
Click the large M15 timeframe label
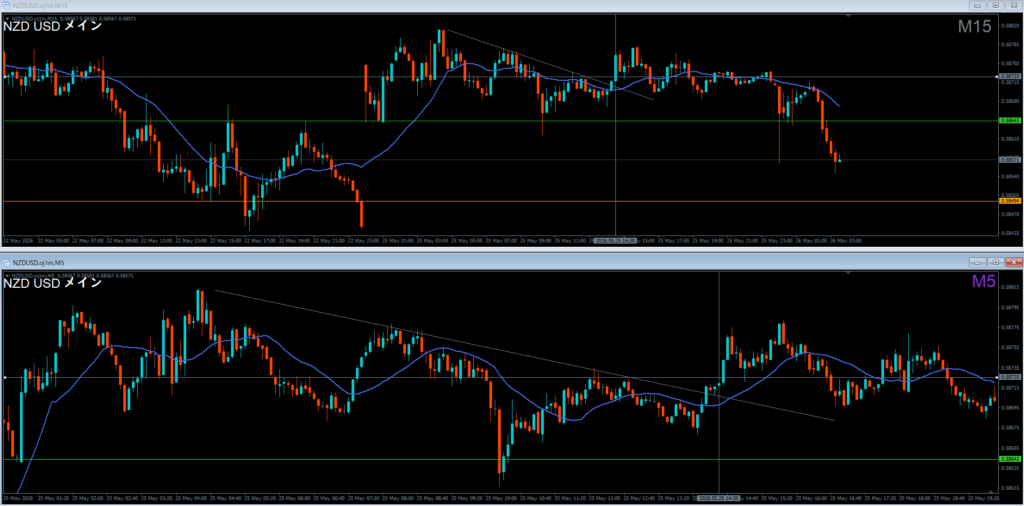point(974,27)
